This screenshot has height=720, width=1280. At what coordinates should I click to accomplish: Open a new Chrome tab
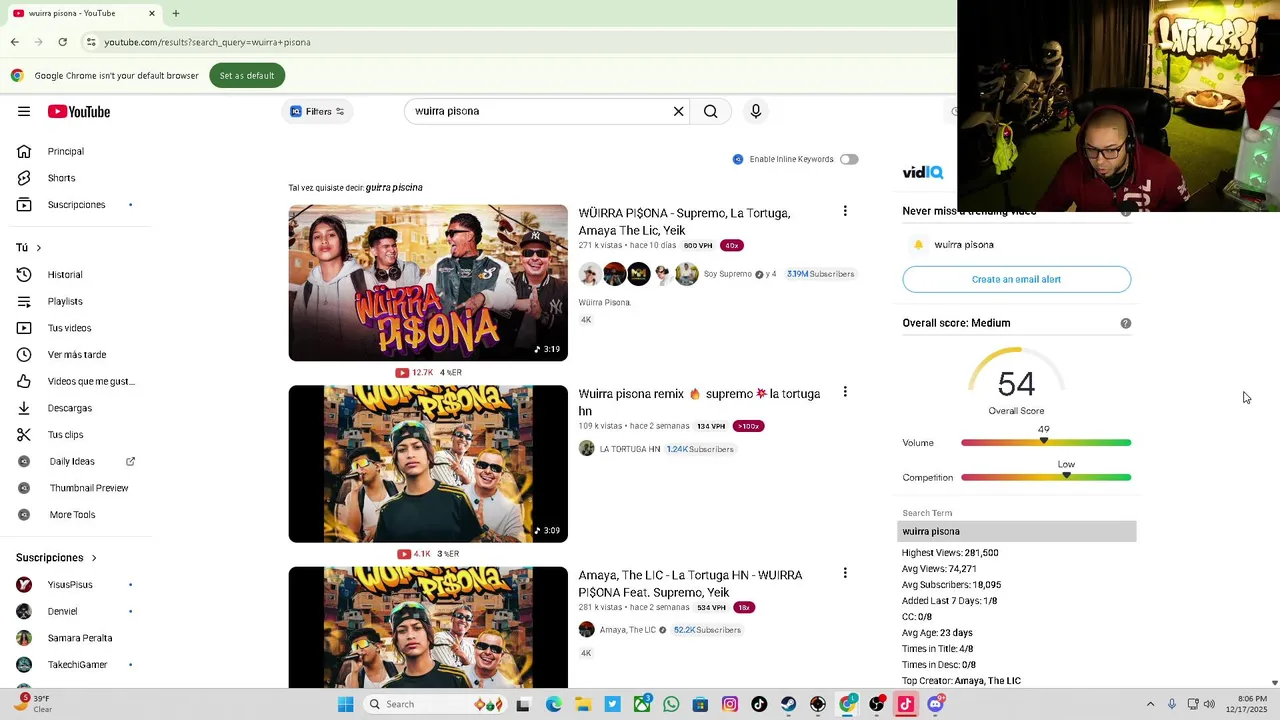click(x=176, y=13)
